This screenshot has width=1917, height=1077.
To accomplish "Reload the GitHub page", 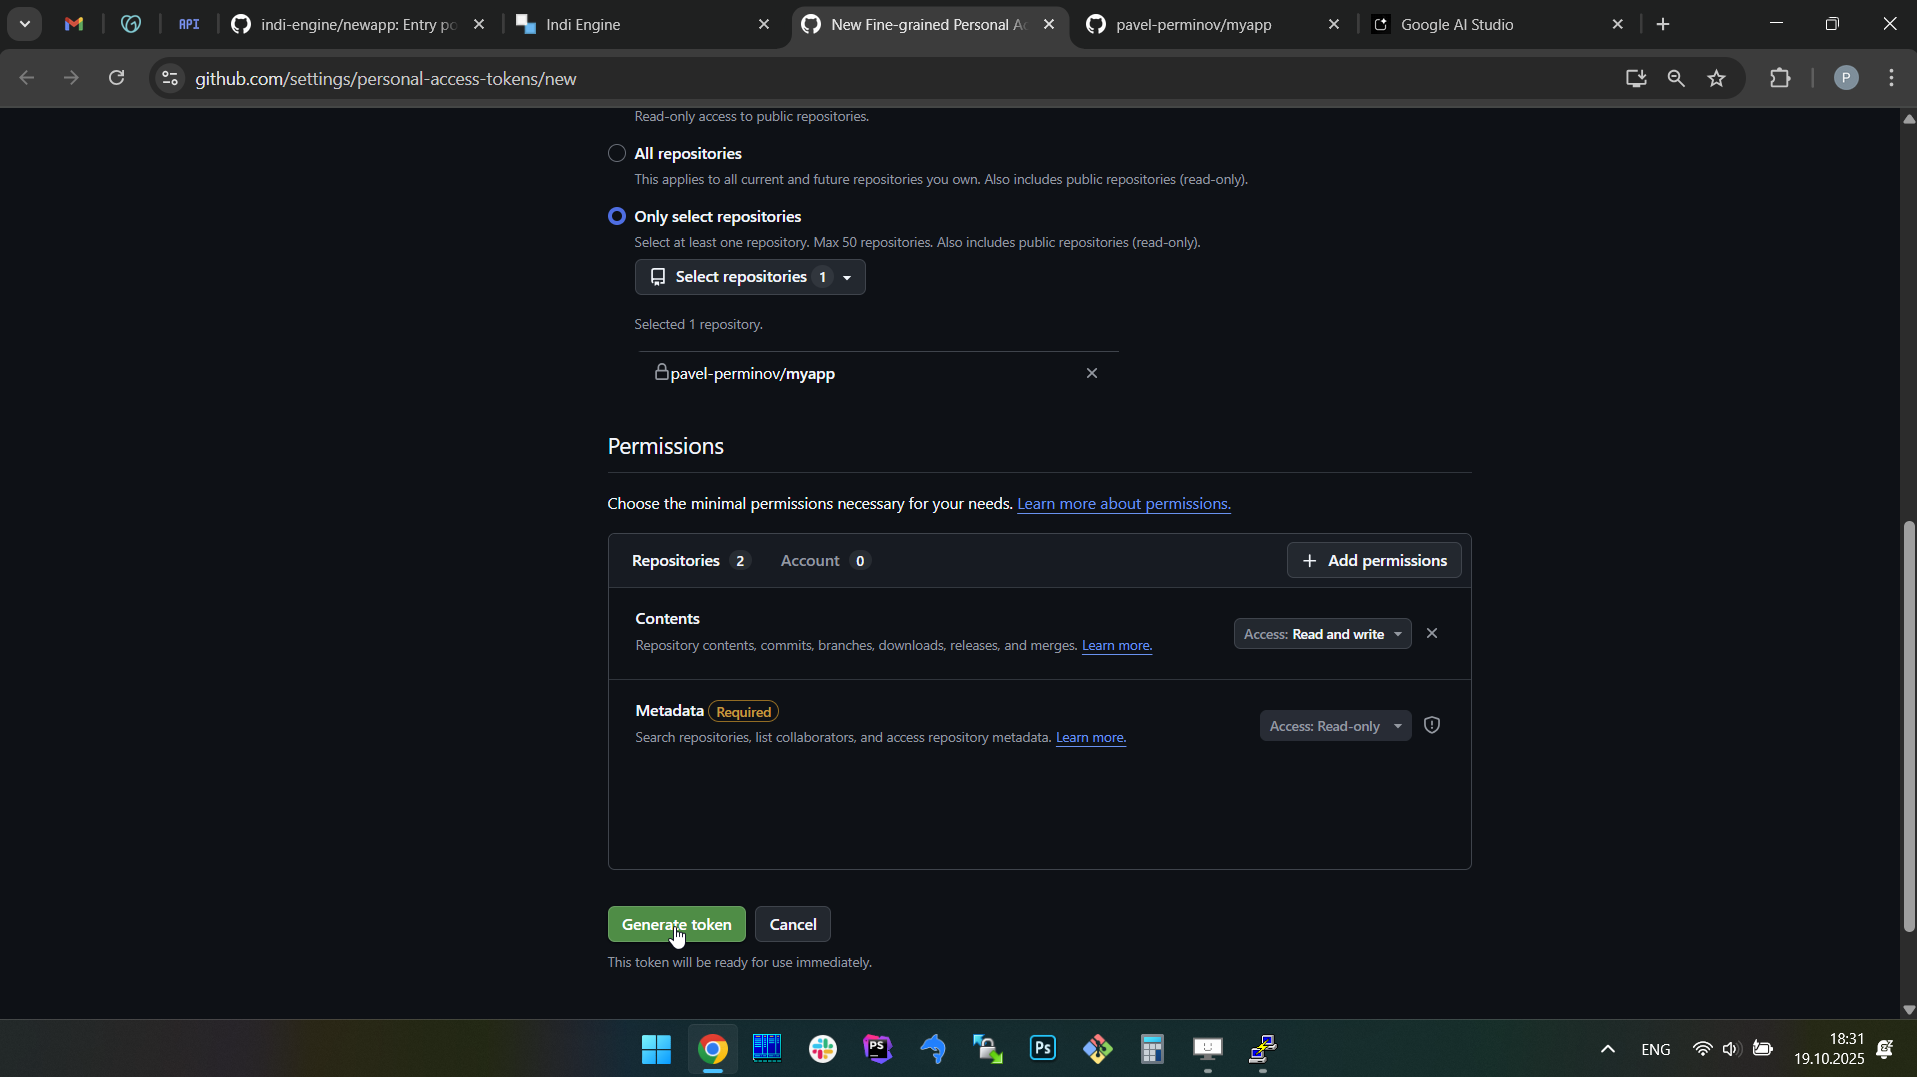I will tap(117, 79).
